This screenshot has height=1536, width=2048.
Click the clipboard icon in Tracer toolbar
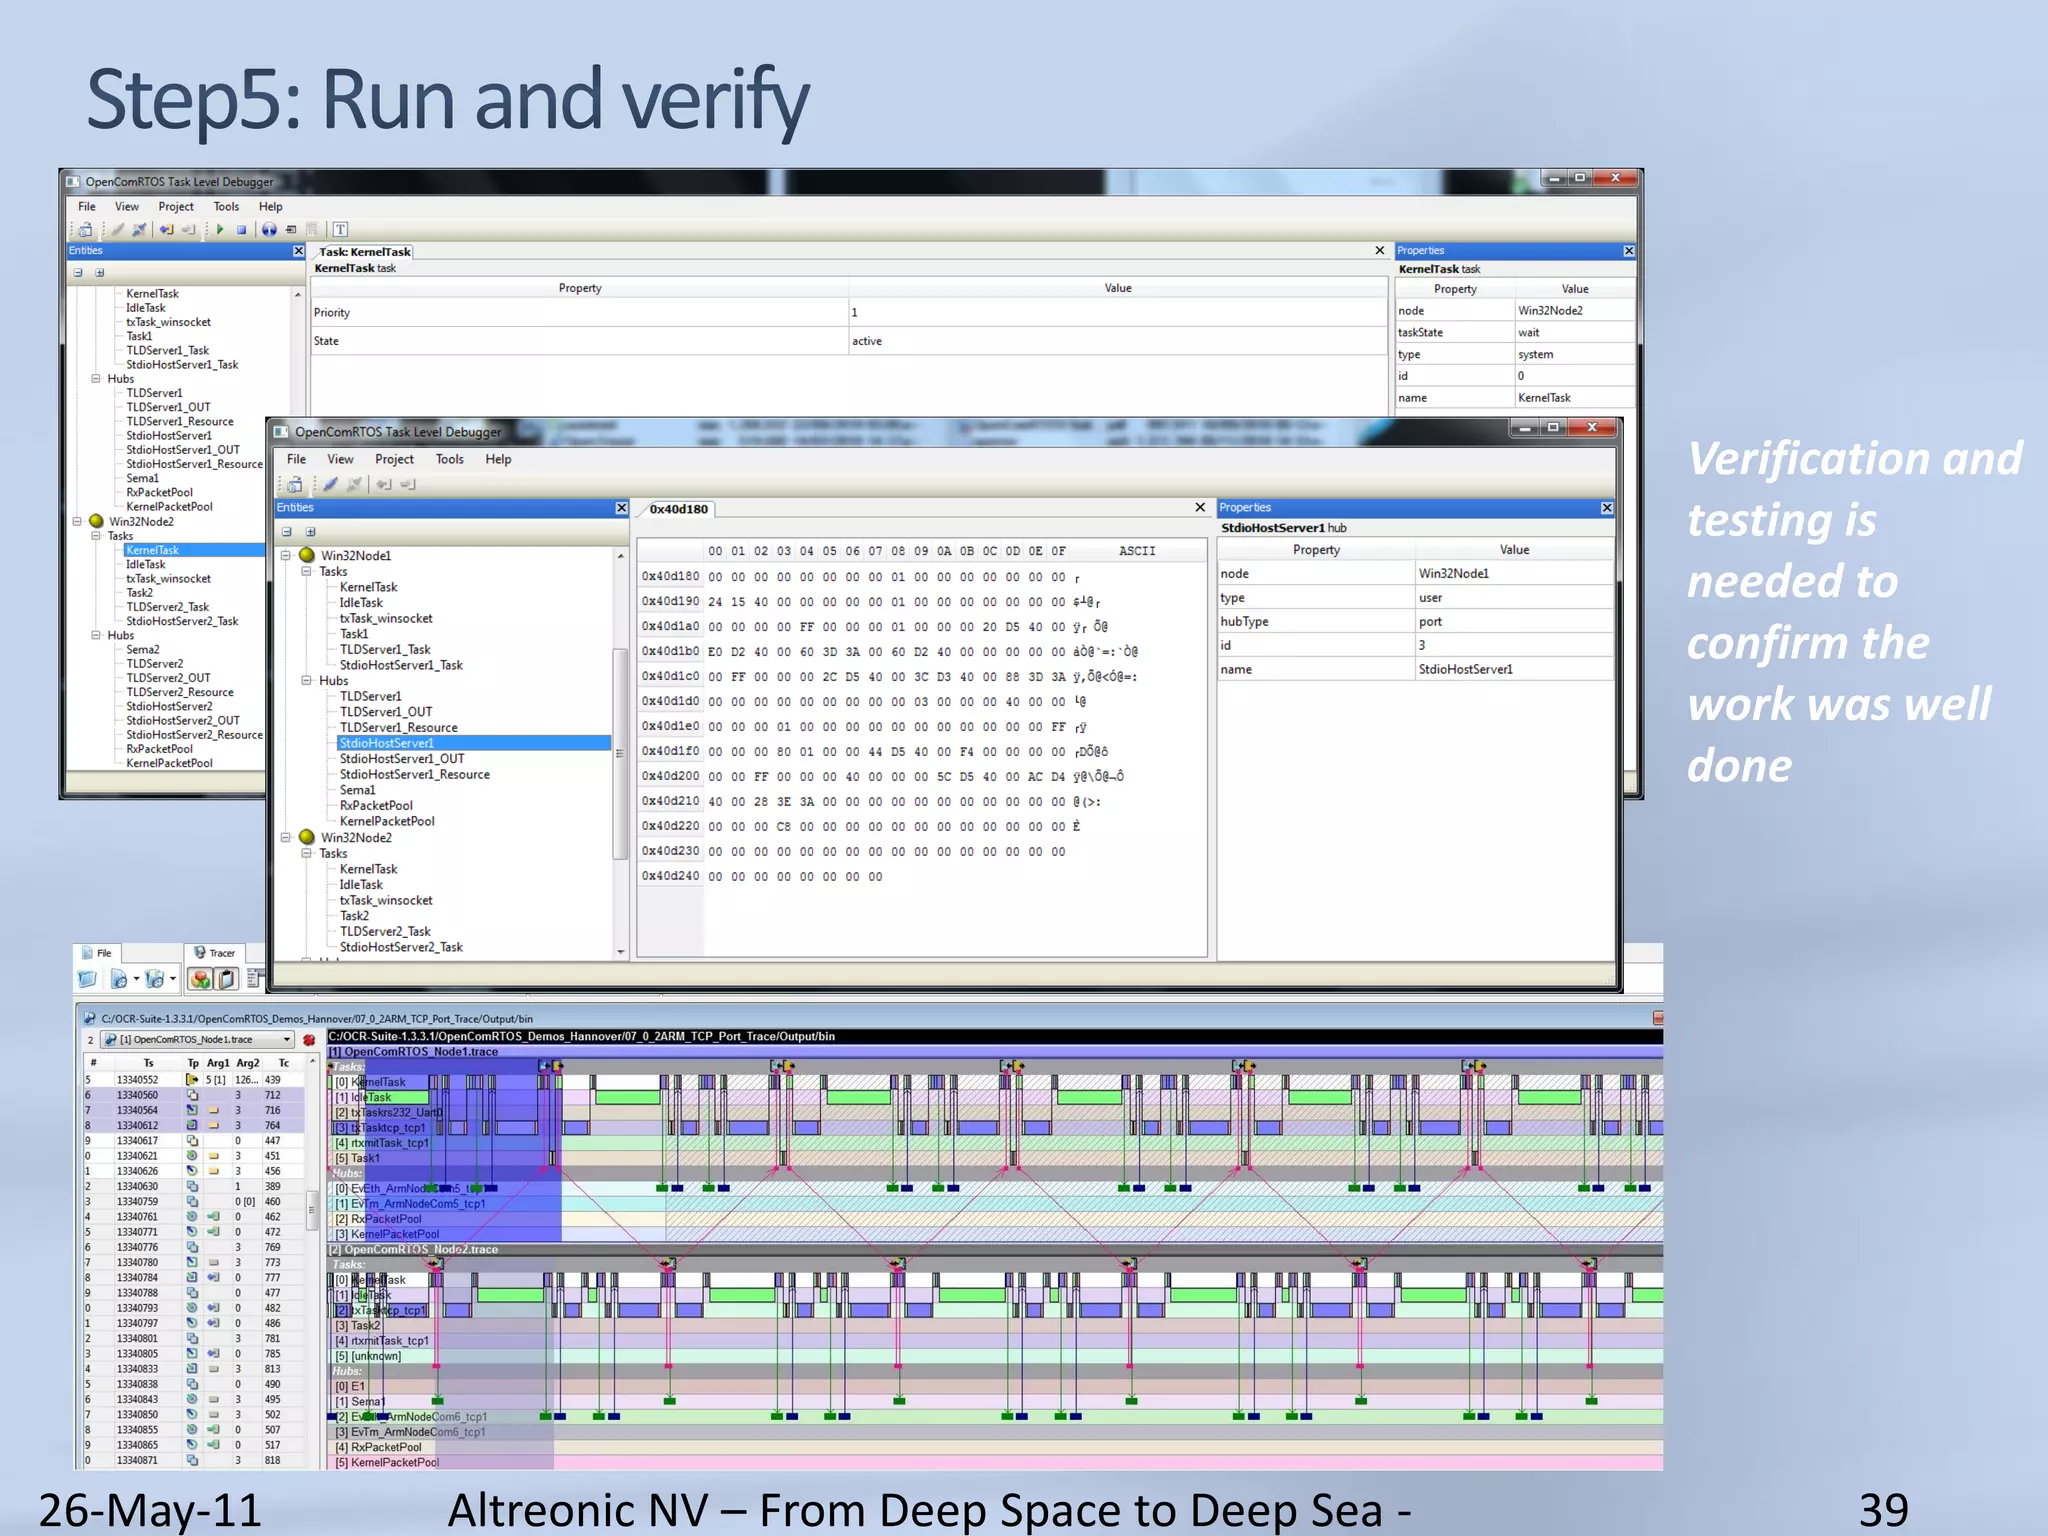(x=227, y=979)
